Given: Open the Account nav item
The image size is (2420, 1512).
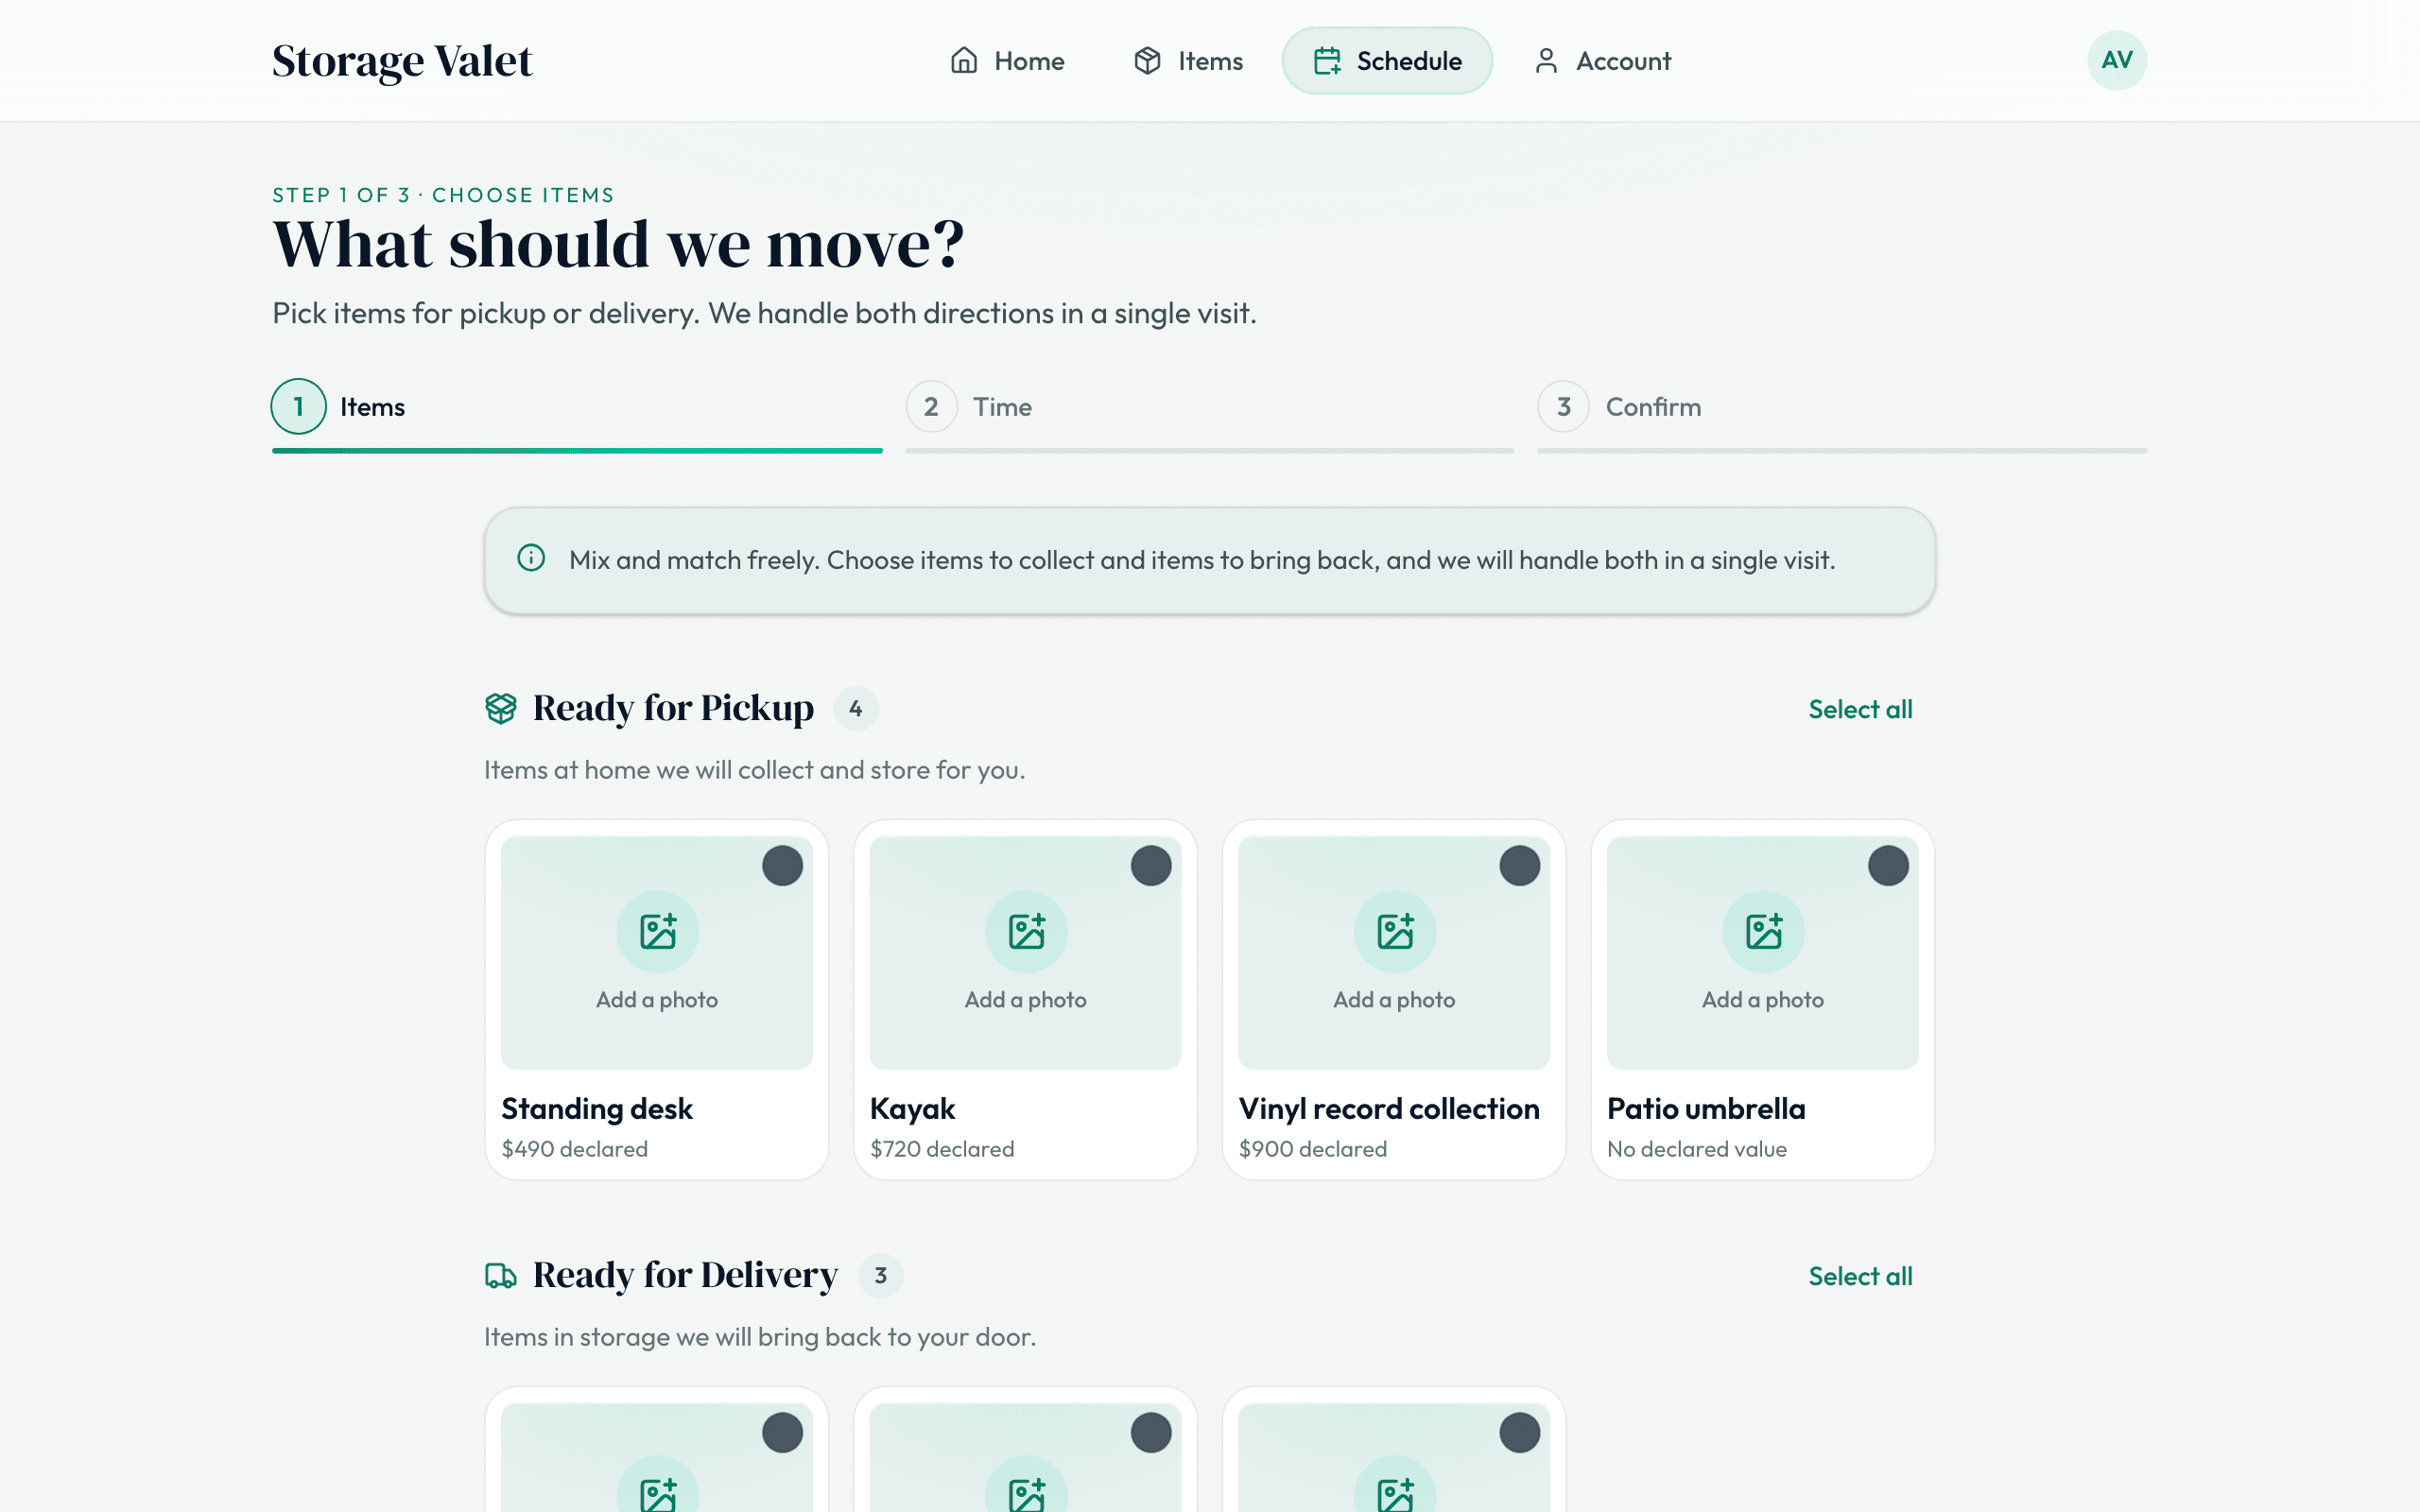Looking at the screenshot, I should tap(1601, 61).
